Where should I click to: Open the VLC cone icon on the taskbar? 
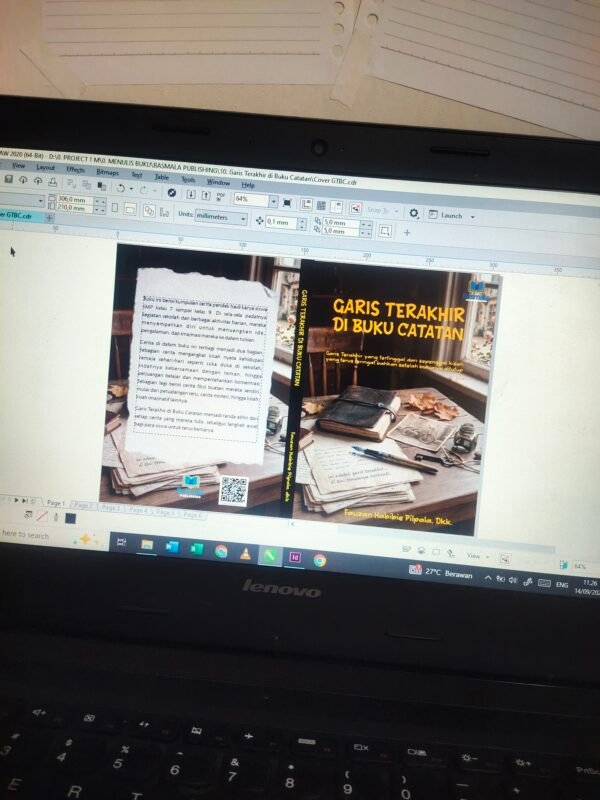click(245, 554)
